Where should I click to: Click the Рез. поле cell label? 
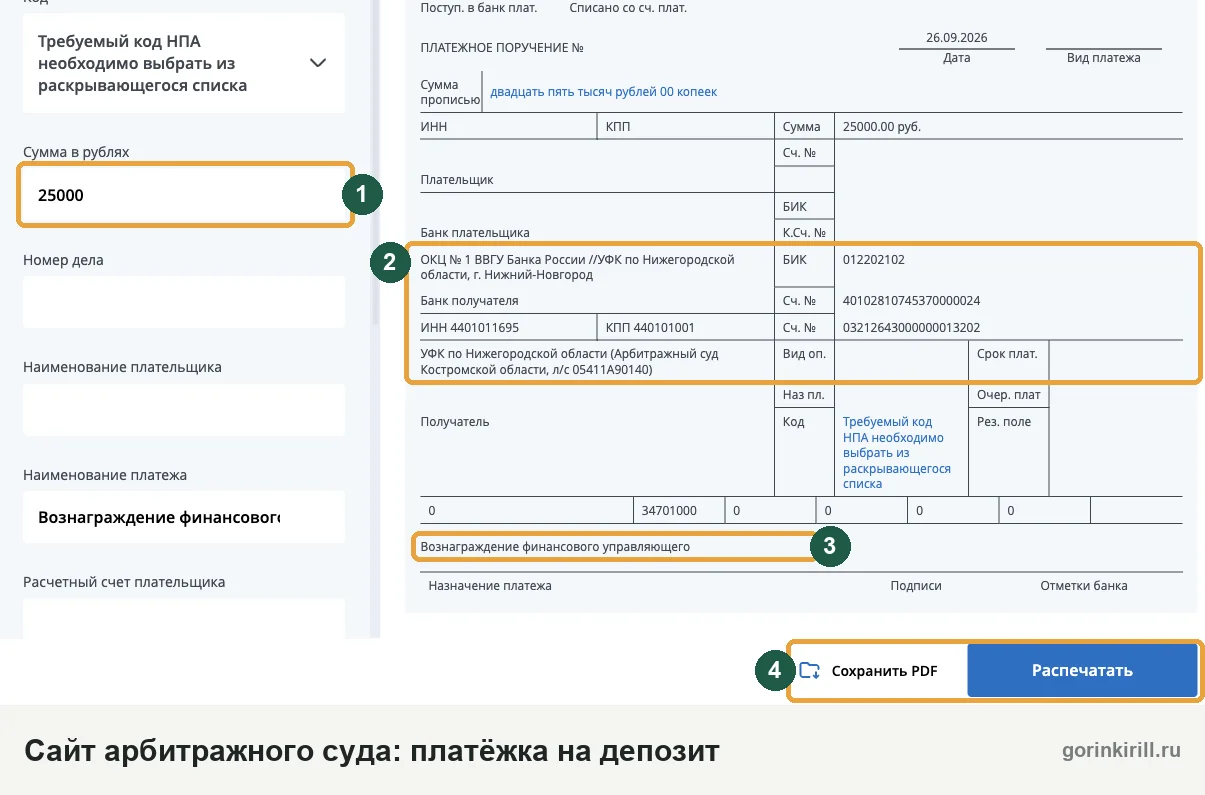pos(1003,422)
